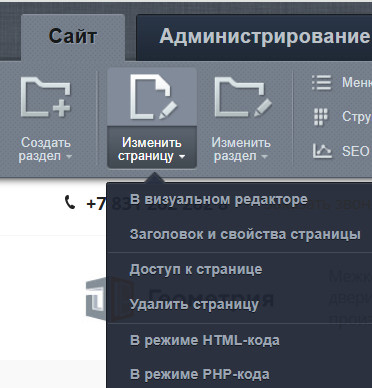
Task: Switch to the Сайт tab
Action: point(73,37)
